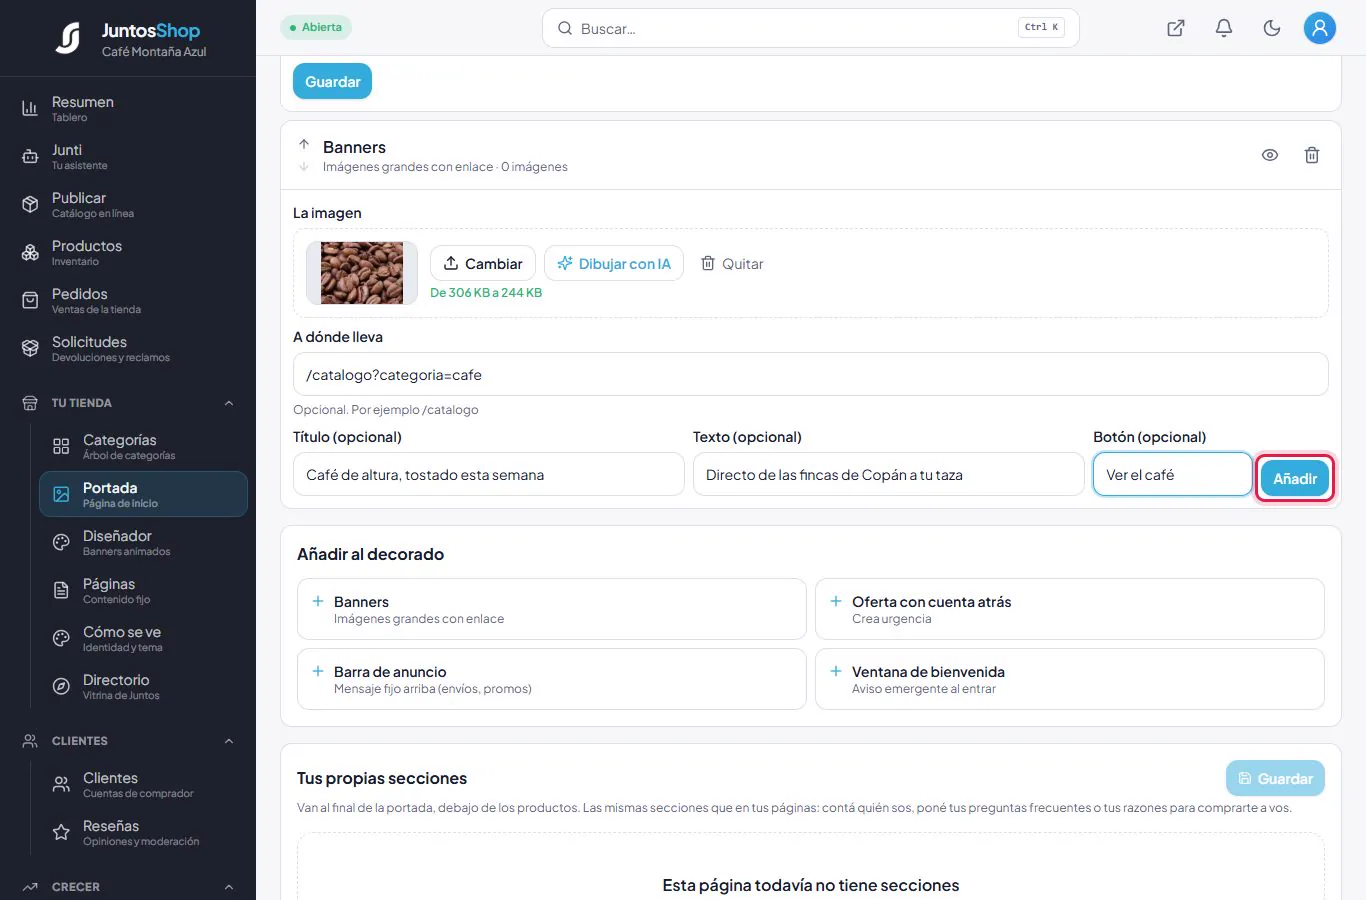
Task: Collapse the CRECER sidebar group
Action: click(229, 887)
